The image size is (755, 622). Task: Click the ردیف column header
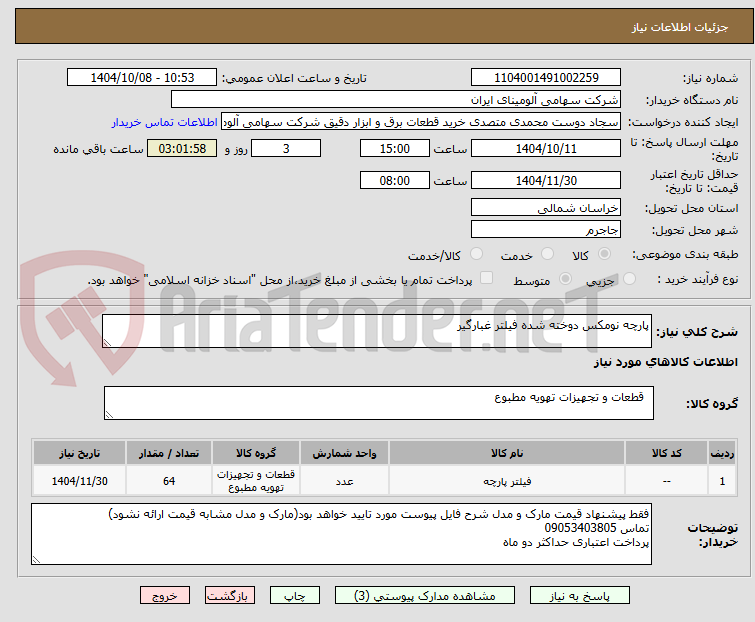coord(722,453)
